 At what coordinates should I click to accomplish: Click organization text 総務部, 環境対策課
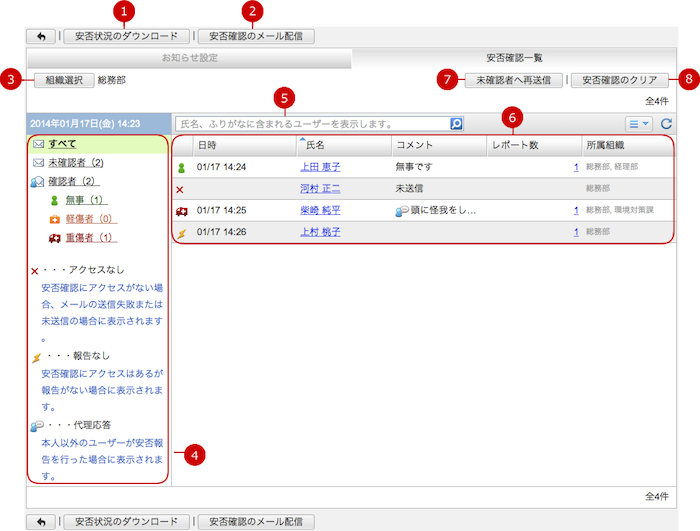pos(620,210)
